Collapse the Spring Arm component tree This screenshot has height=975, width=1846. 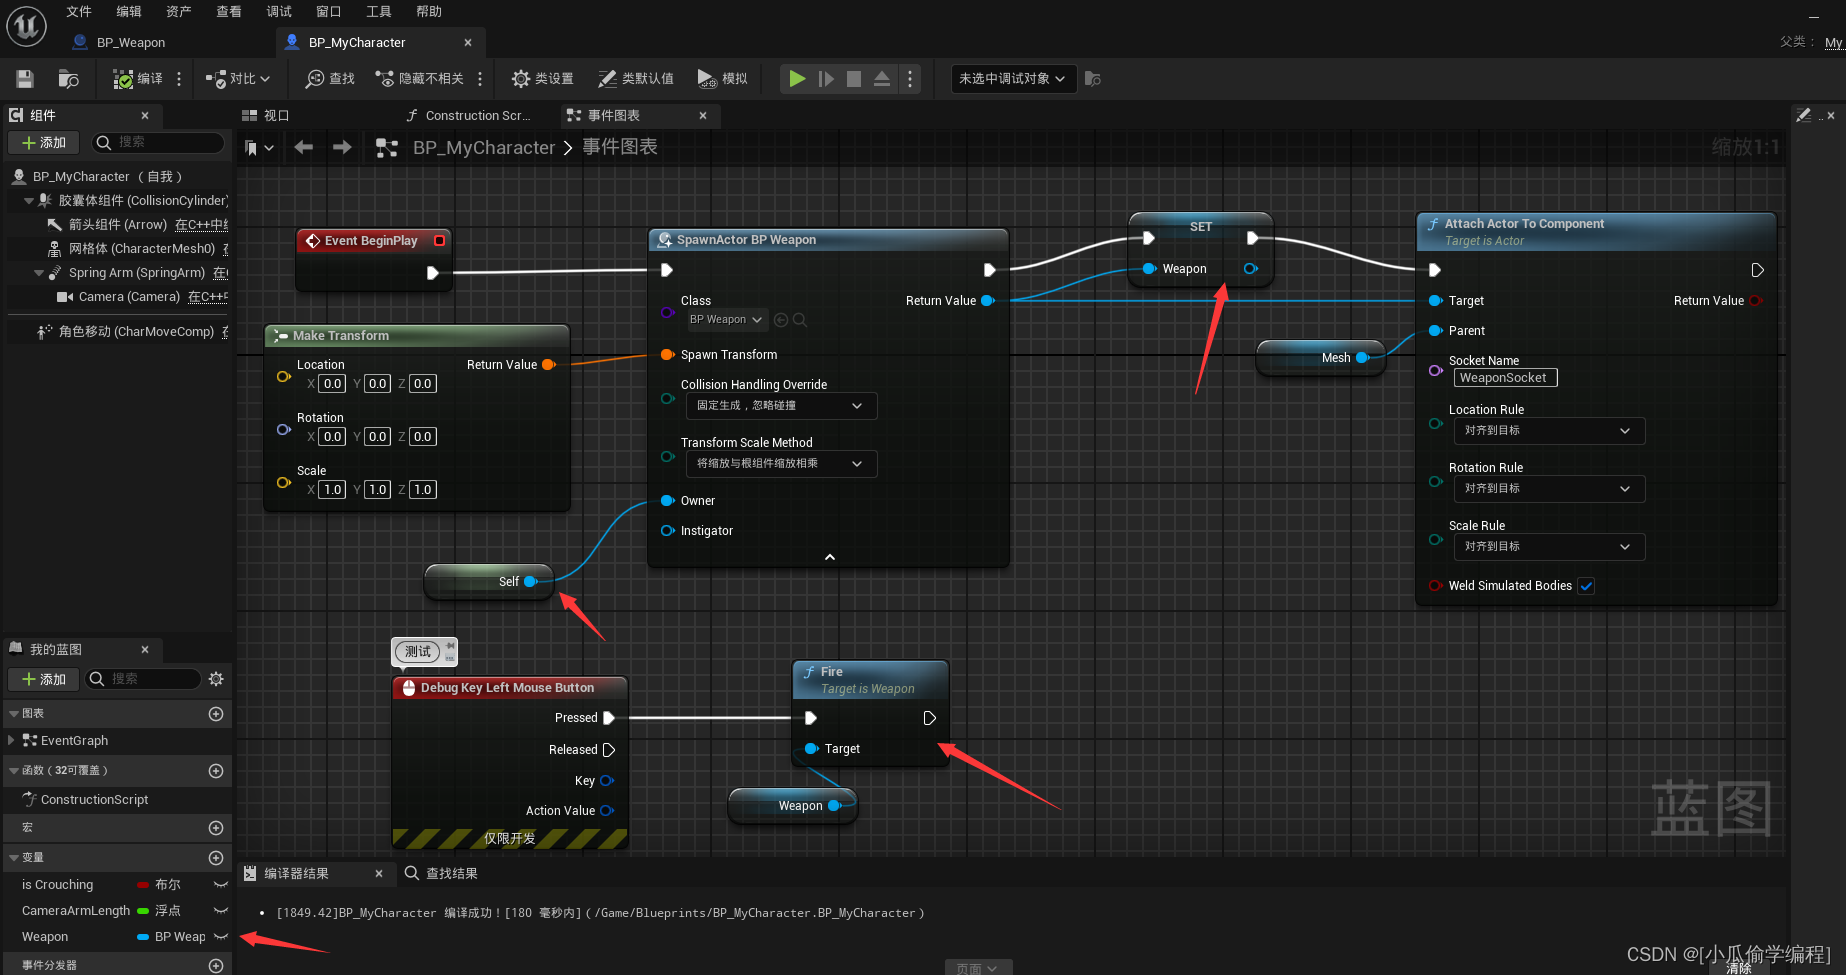[39, 273]
